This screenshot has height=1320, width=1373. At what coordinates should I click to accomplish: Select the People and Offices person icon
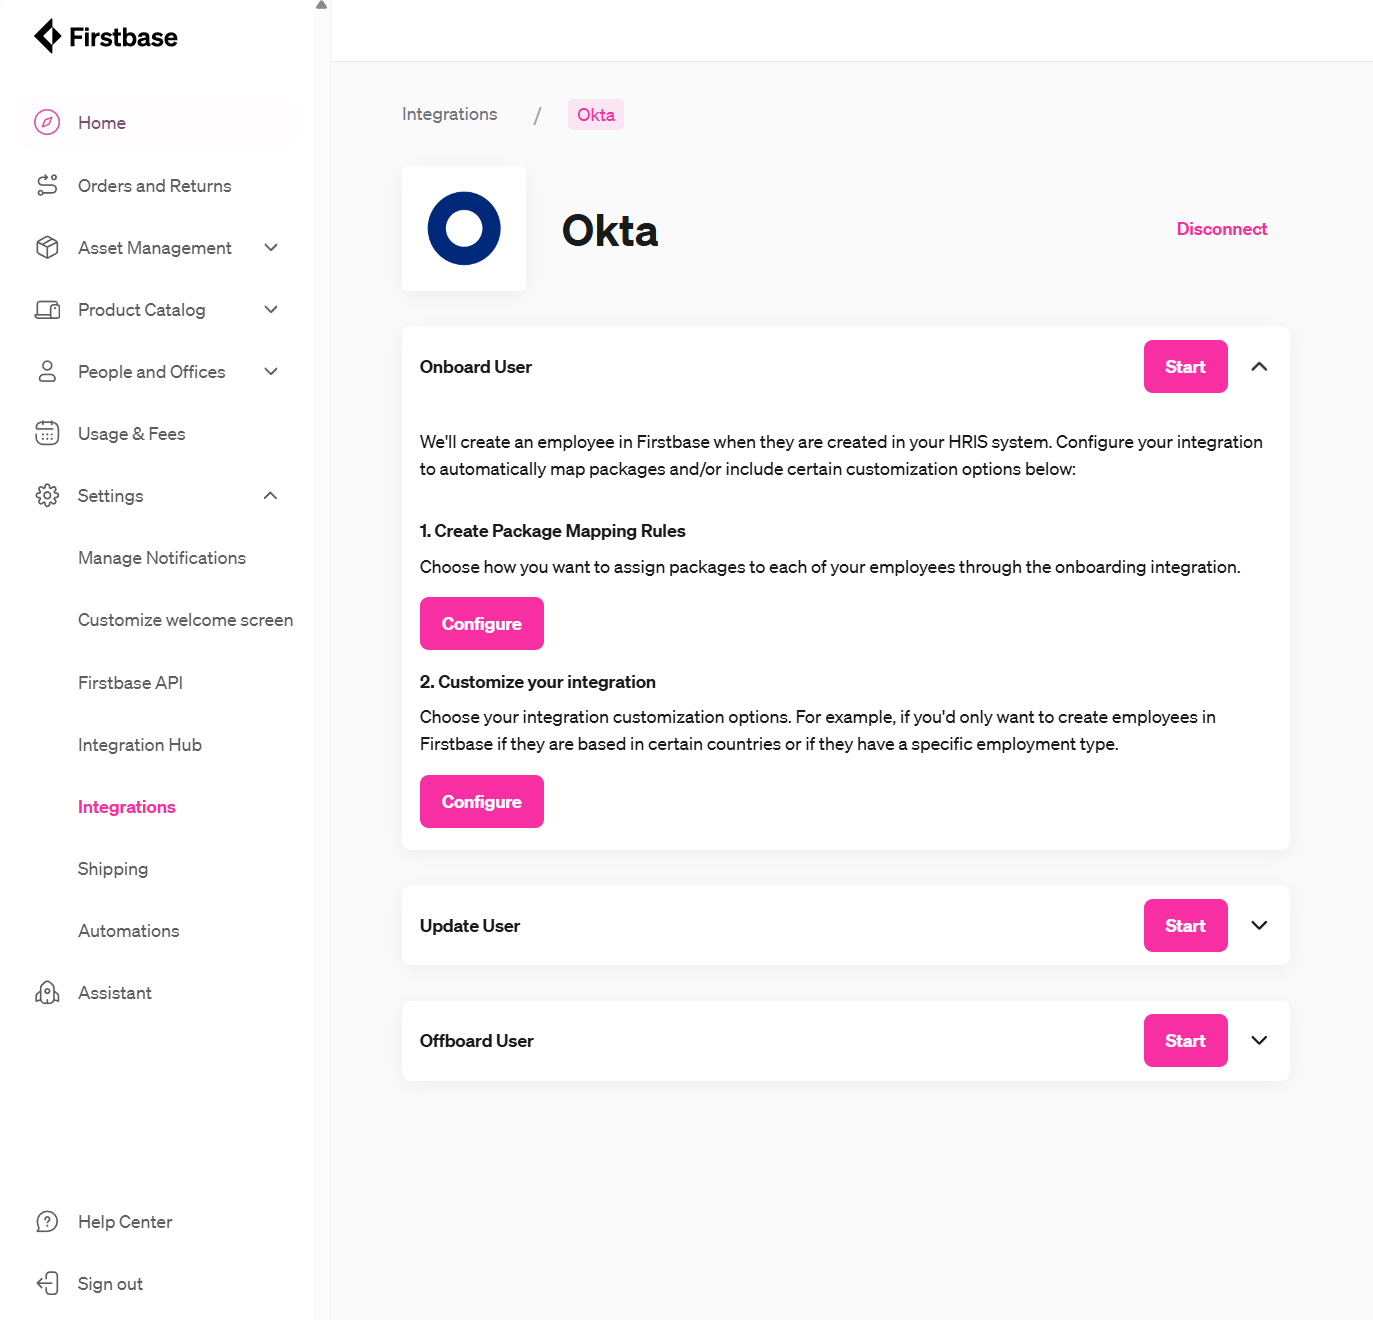[x=47, y=371]
